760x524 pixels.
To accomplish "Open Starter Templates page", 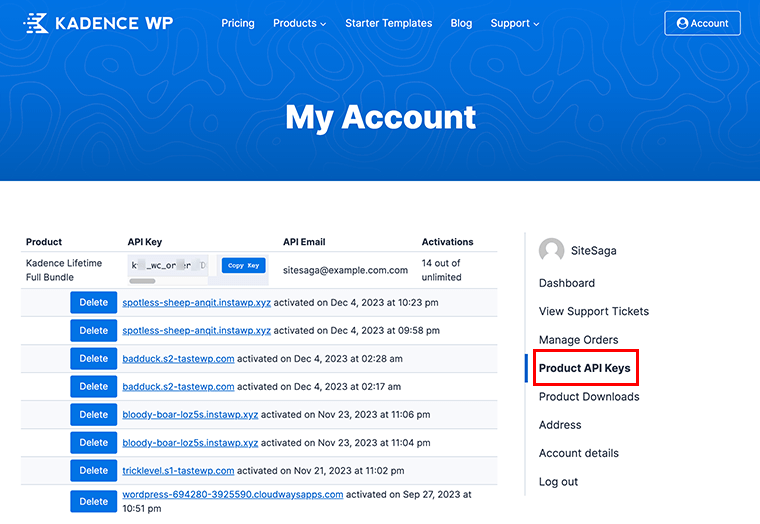I will (x=388, y=23).
